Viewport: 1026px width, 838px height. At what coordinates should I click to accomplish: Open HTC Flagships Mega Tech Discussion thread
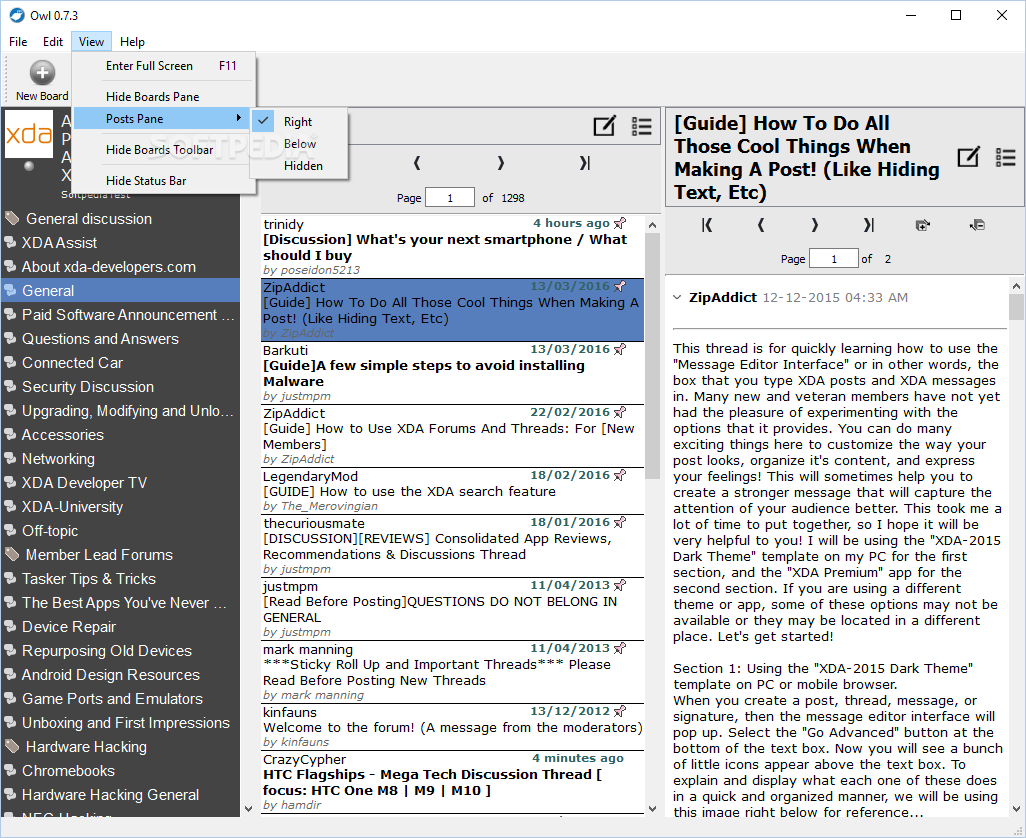click(x=452, y=782)
